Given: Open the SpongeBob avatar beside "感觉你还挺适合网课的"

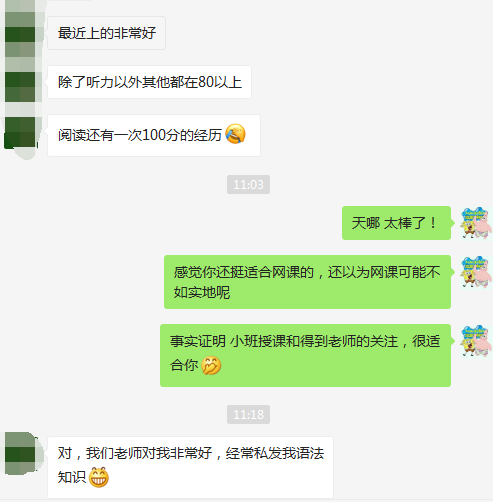Looking at the screenshot, I should pos(476,272).
